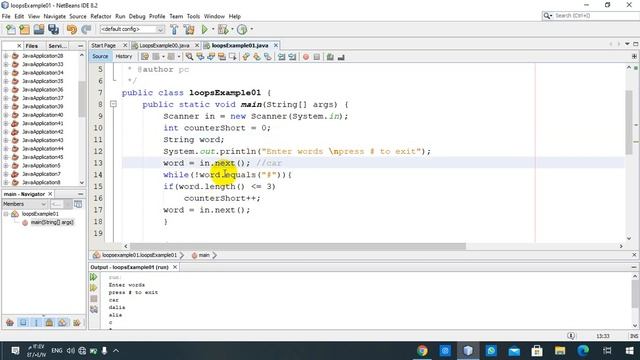
Task: Open the Debug menu
Action: [x=137, y=16]
